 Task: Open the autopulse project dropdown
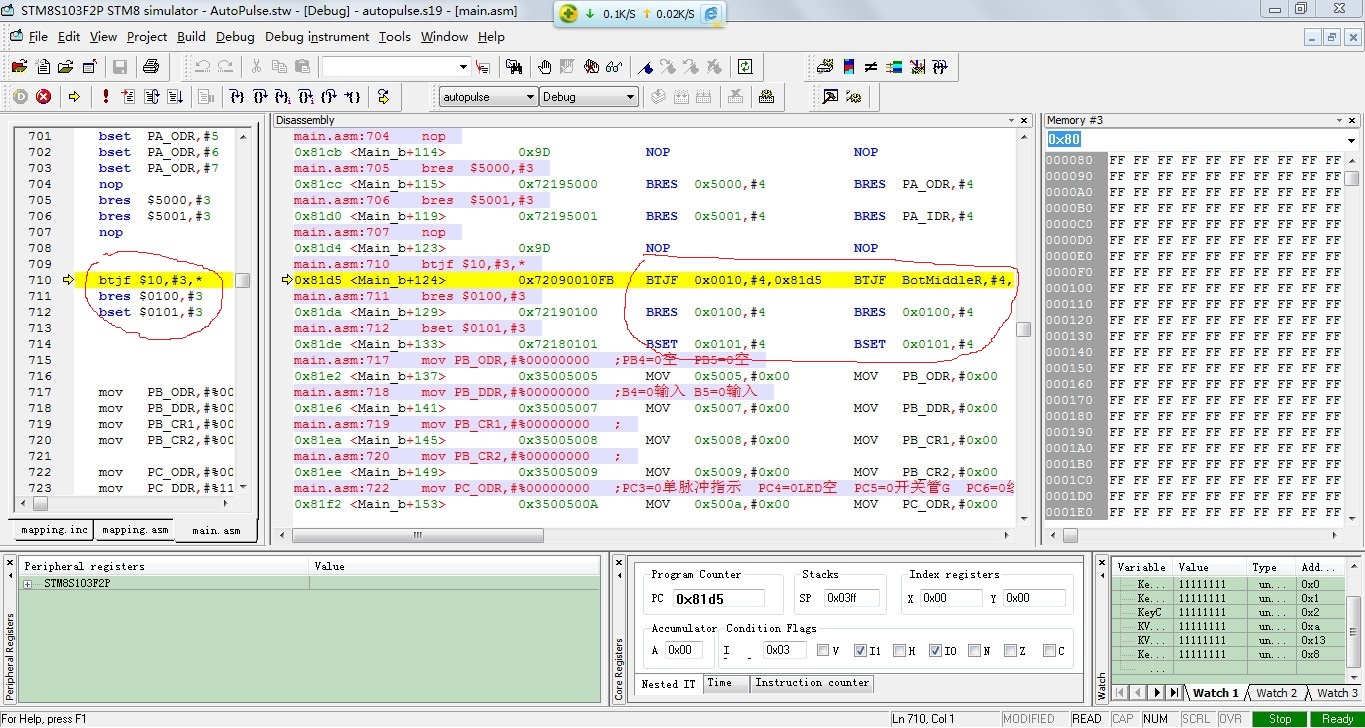click(530, 97)
